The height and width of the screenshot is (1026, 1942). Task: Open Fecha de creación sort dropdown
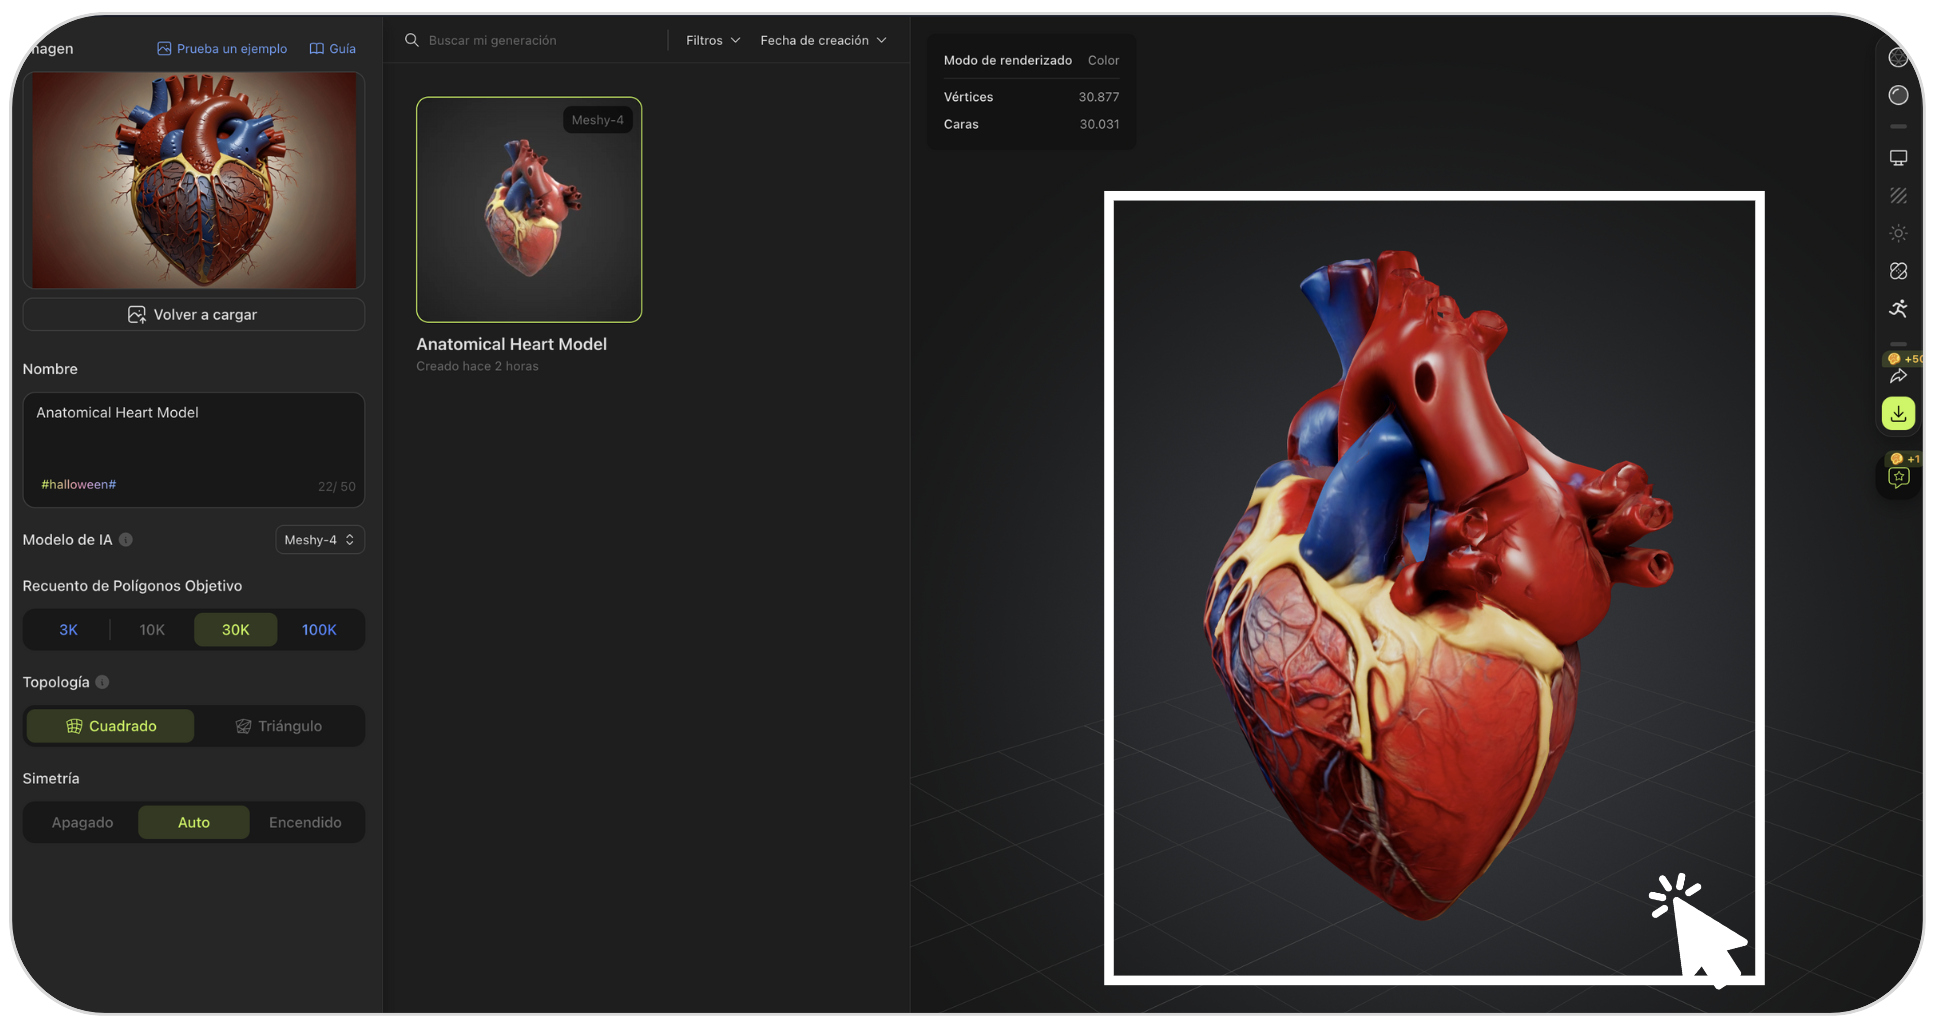point(823,40)
